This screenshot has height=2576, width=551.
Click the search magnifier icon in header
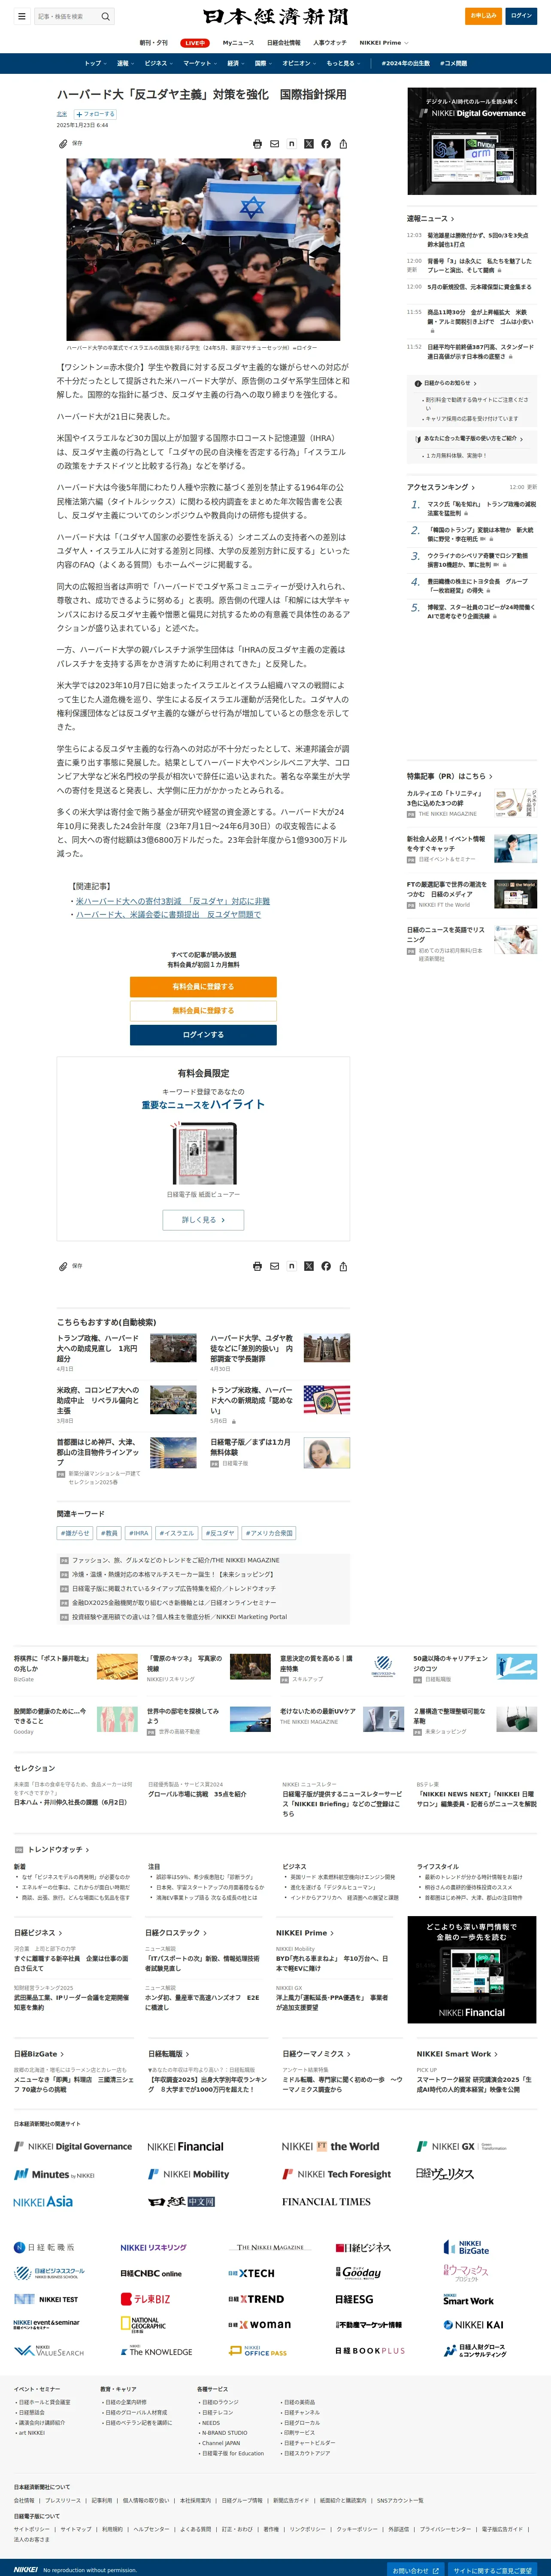pos(105,16)
